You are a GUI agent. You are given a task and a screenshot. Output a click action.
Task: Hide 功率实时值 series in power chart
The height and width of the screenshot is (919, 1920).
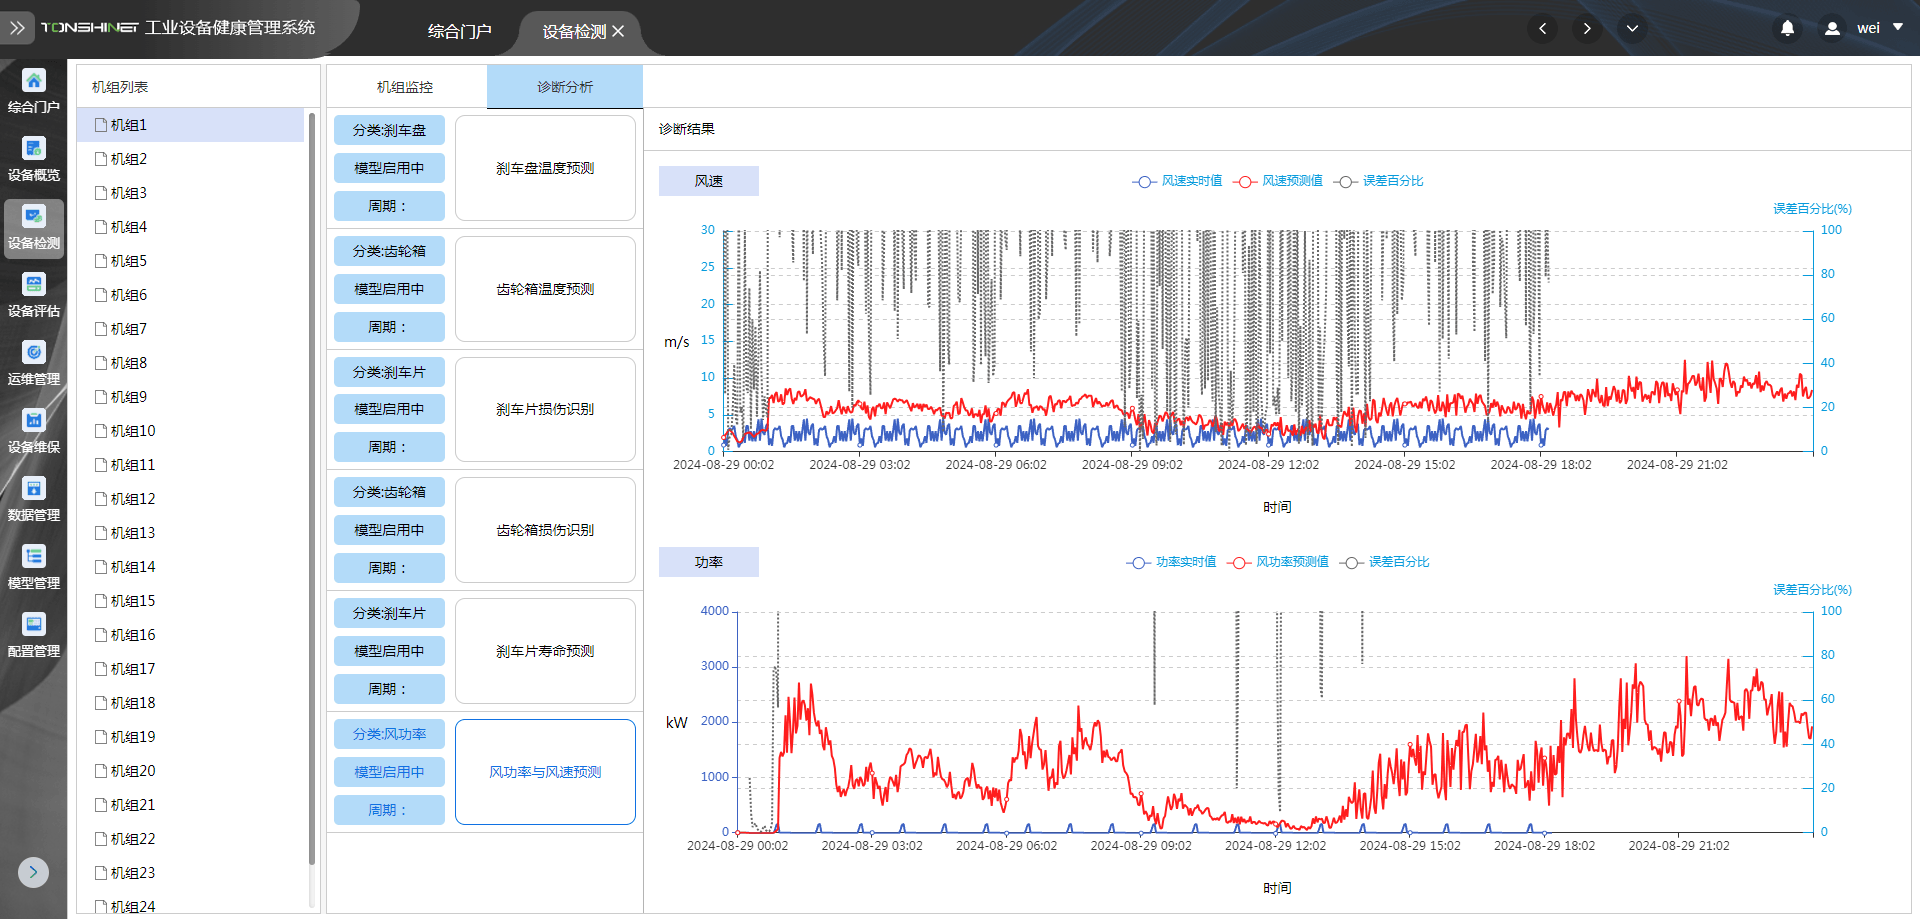pyautogui.click(x=1171, y=562)
